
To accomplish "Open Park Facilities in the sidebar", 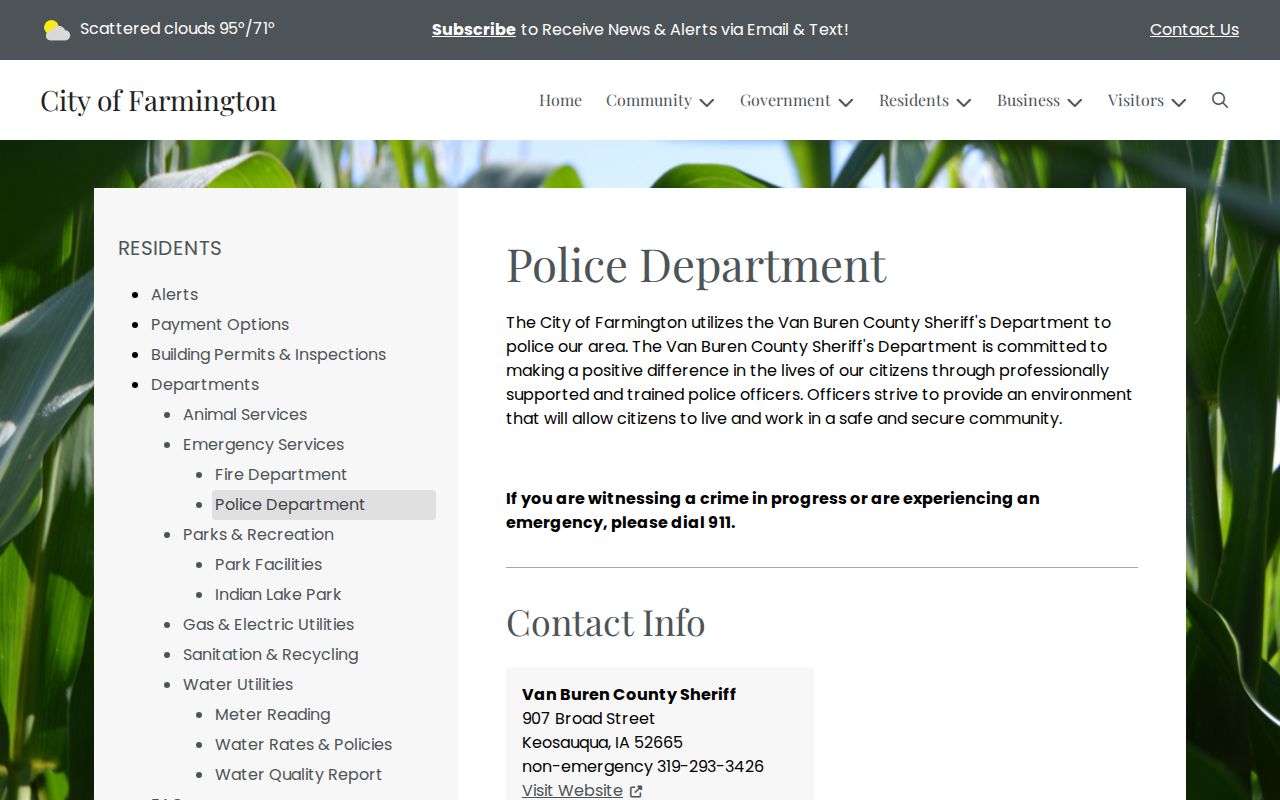I will (268, 564).
